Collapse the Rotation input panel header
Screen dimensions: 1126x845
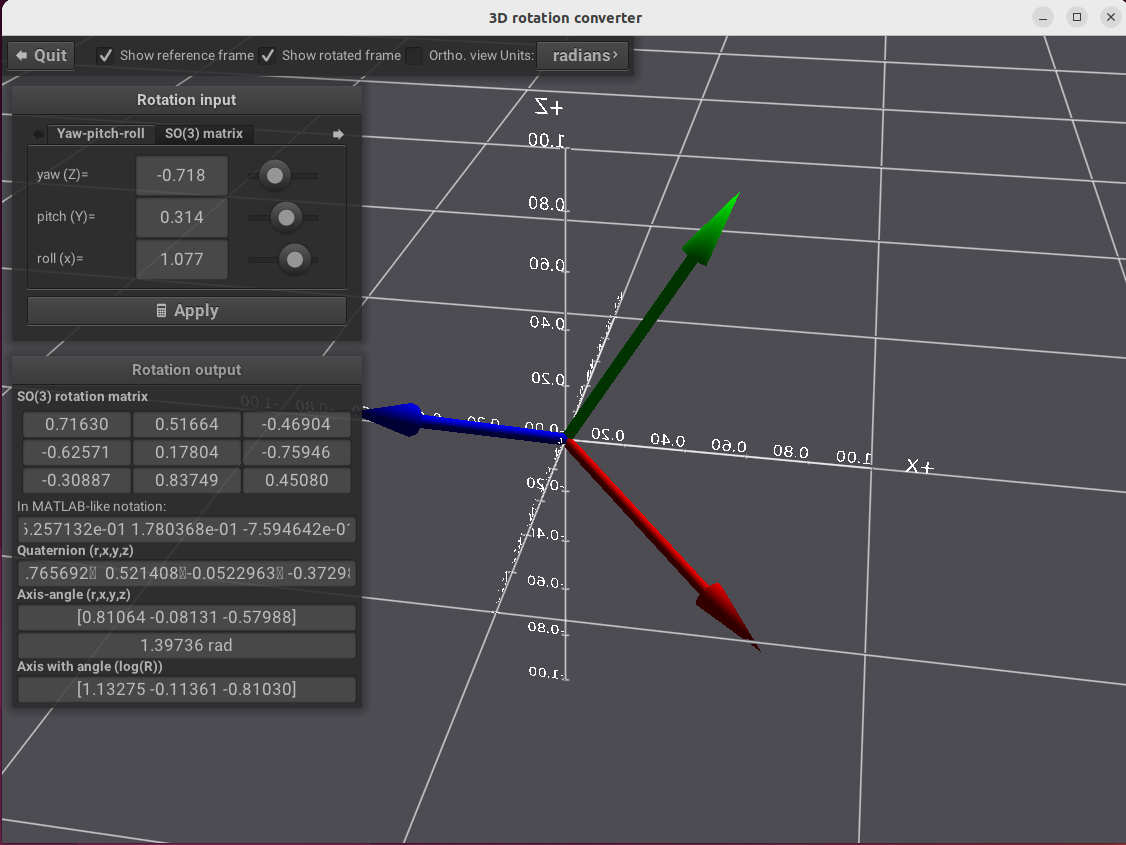[x=187, y=100]
